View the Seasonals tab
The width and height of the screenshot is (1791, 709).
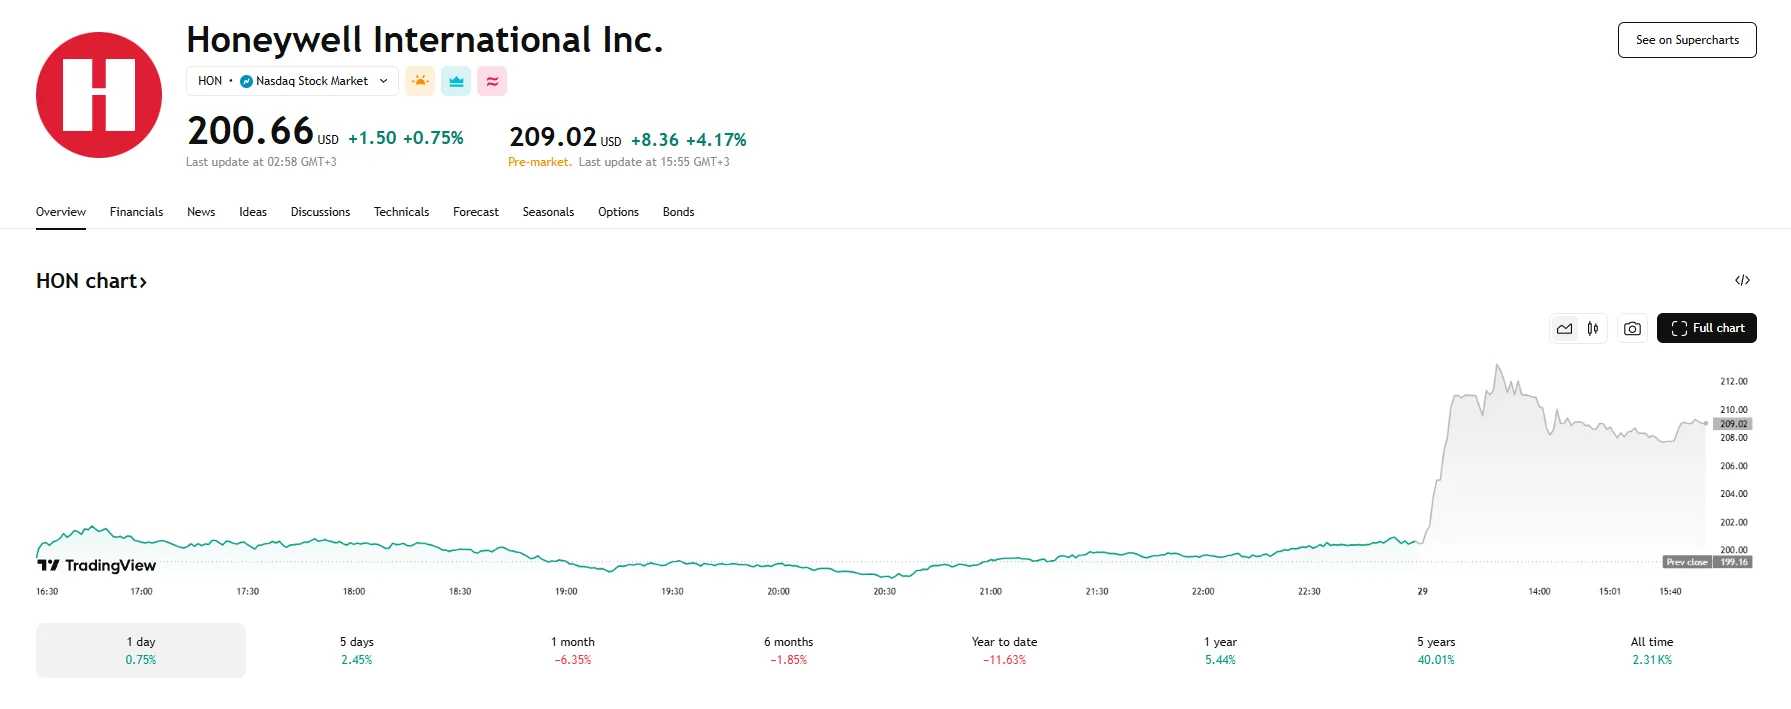[x=548, y=212]
